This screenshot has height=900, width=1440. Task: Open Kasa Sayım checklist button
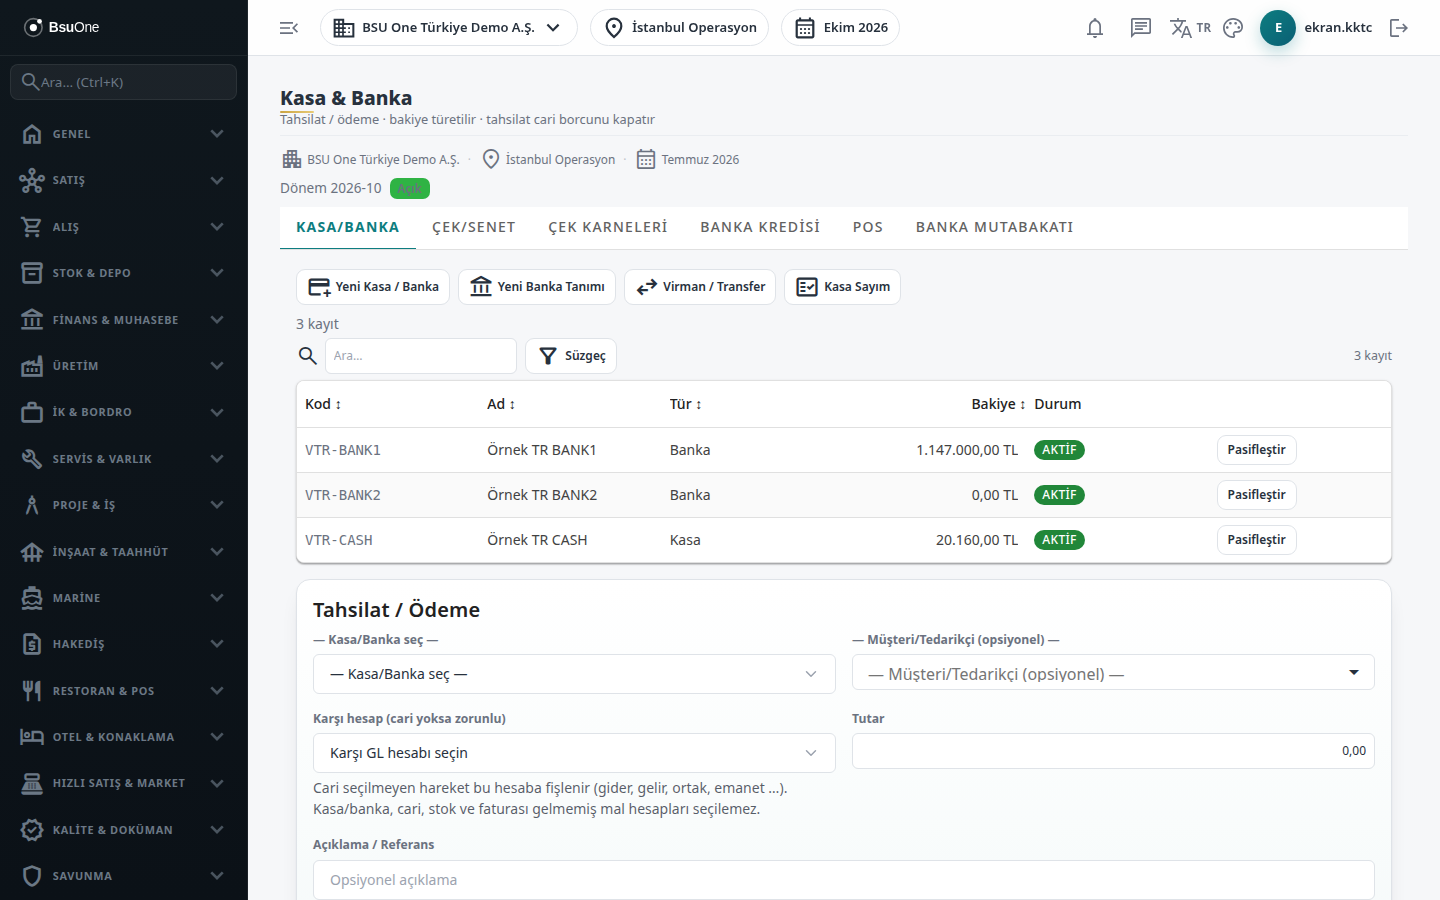click(842, 287)
